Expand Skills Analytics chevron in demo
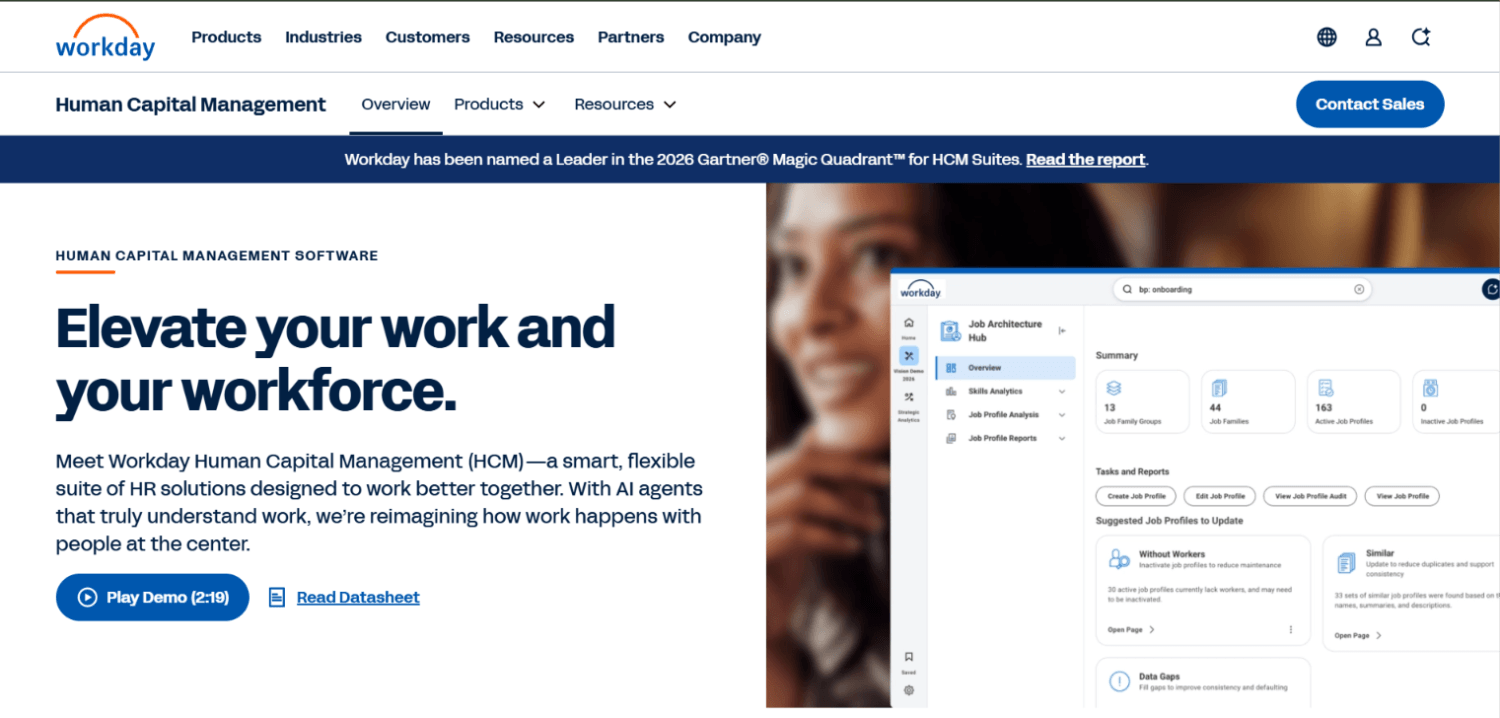 point(1062,392)
